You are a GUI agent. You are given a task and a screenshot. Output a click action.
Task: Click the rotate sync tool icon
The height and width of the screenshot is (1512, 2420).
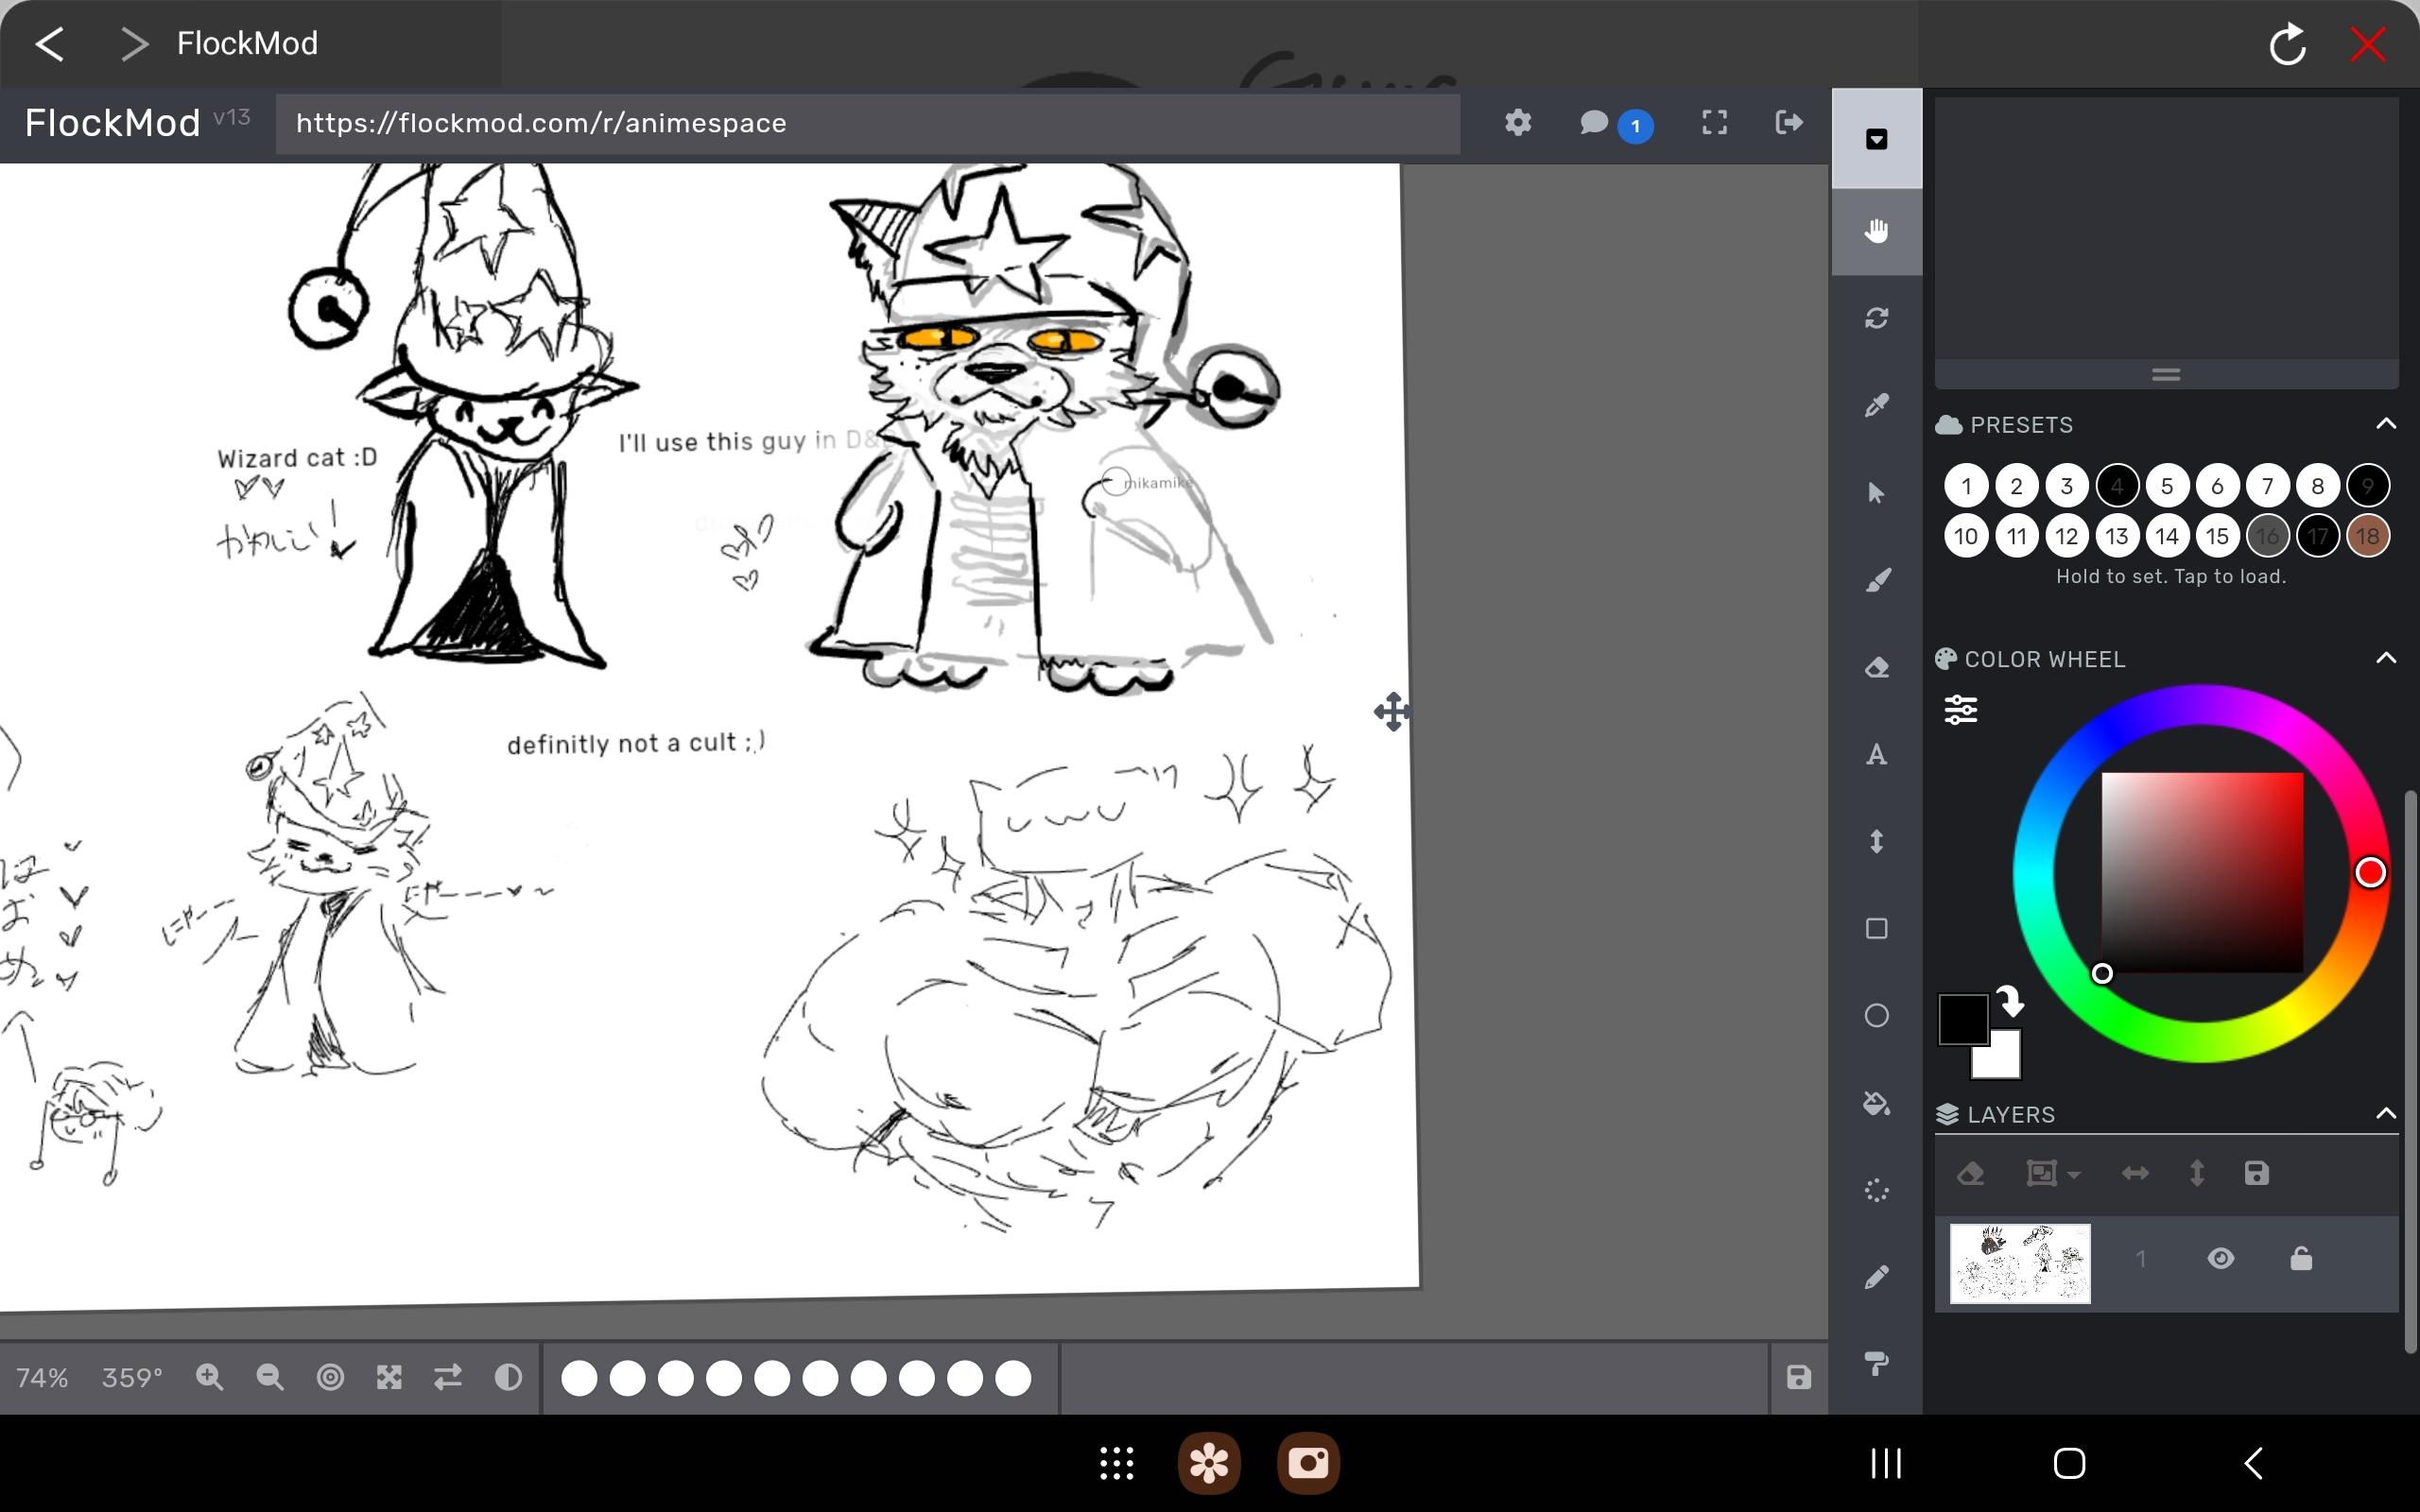[1876, 318]
